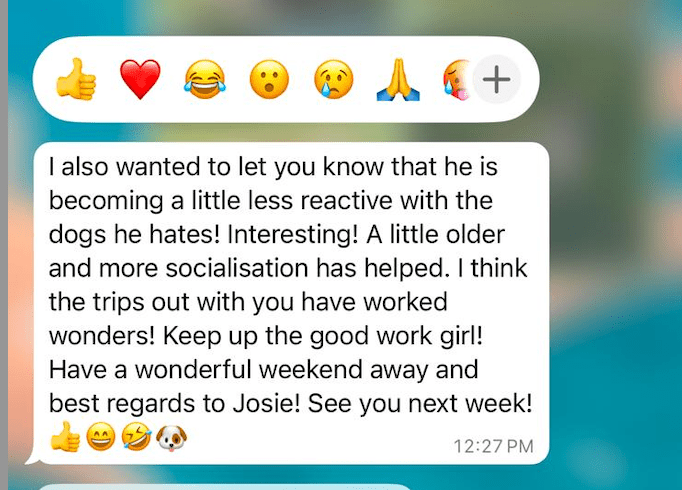Open more emoji reactions with plus button
Screen dimensions: 682x490
(x=496, y=79)
